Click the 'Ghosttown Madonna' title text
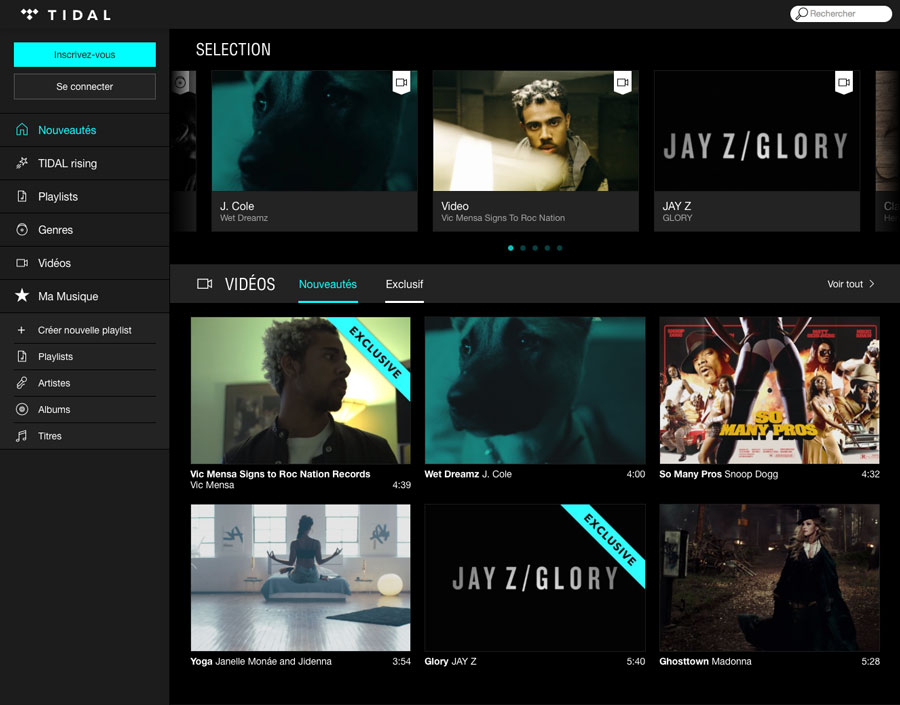900x705 pixels. coord(705,661)
